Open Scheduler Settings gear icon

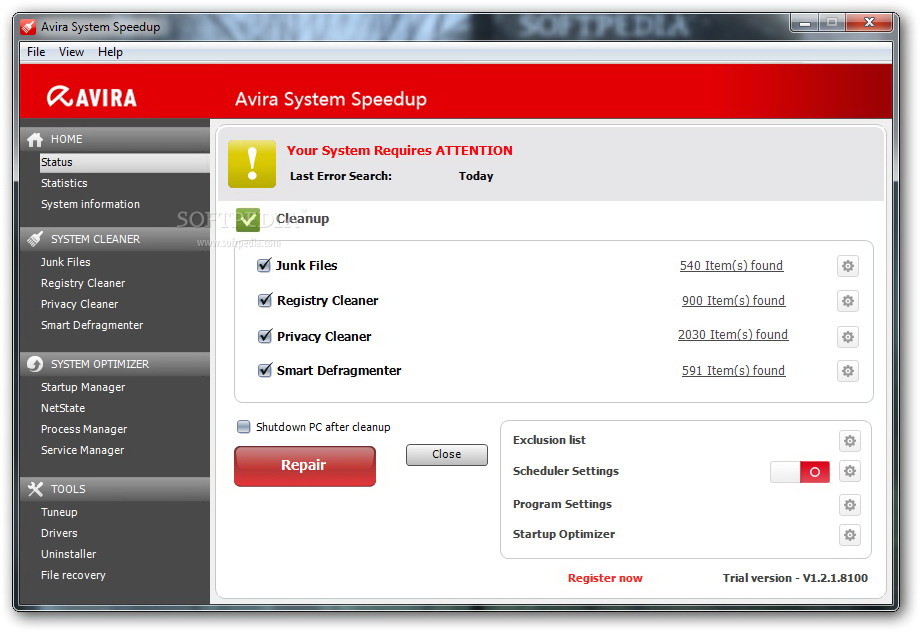pyautogui.click(x=850, y=471)
